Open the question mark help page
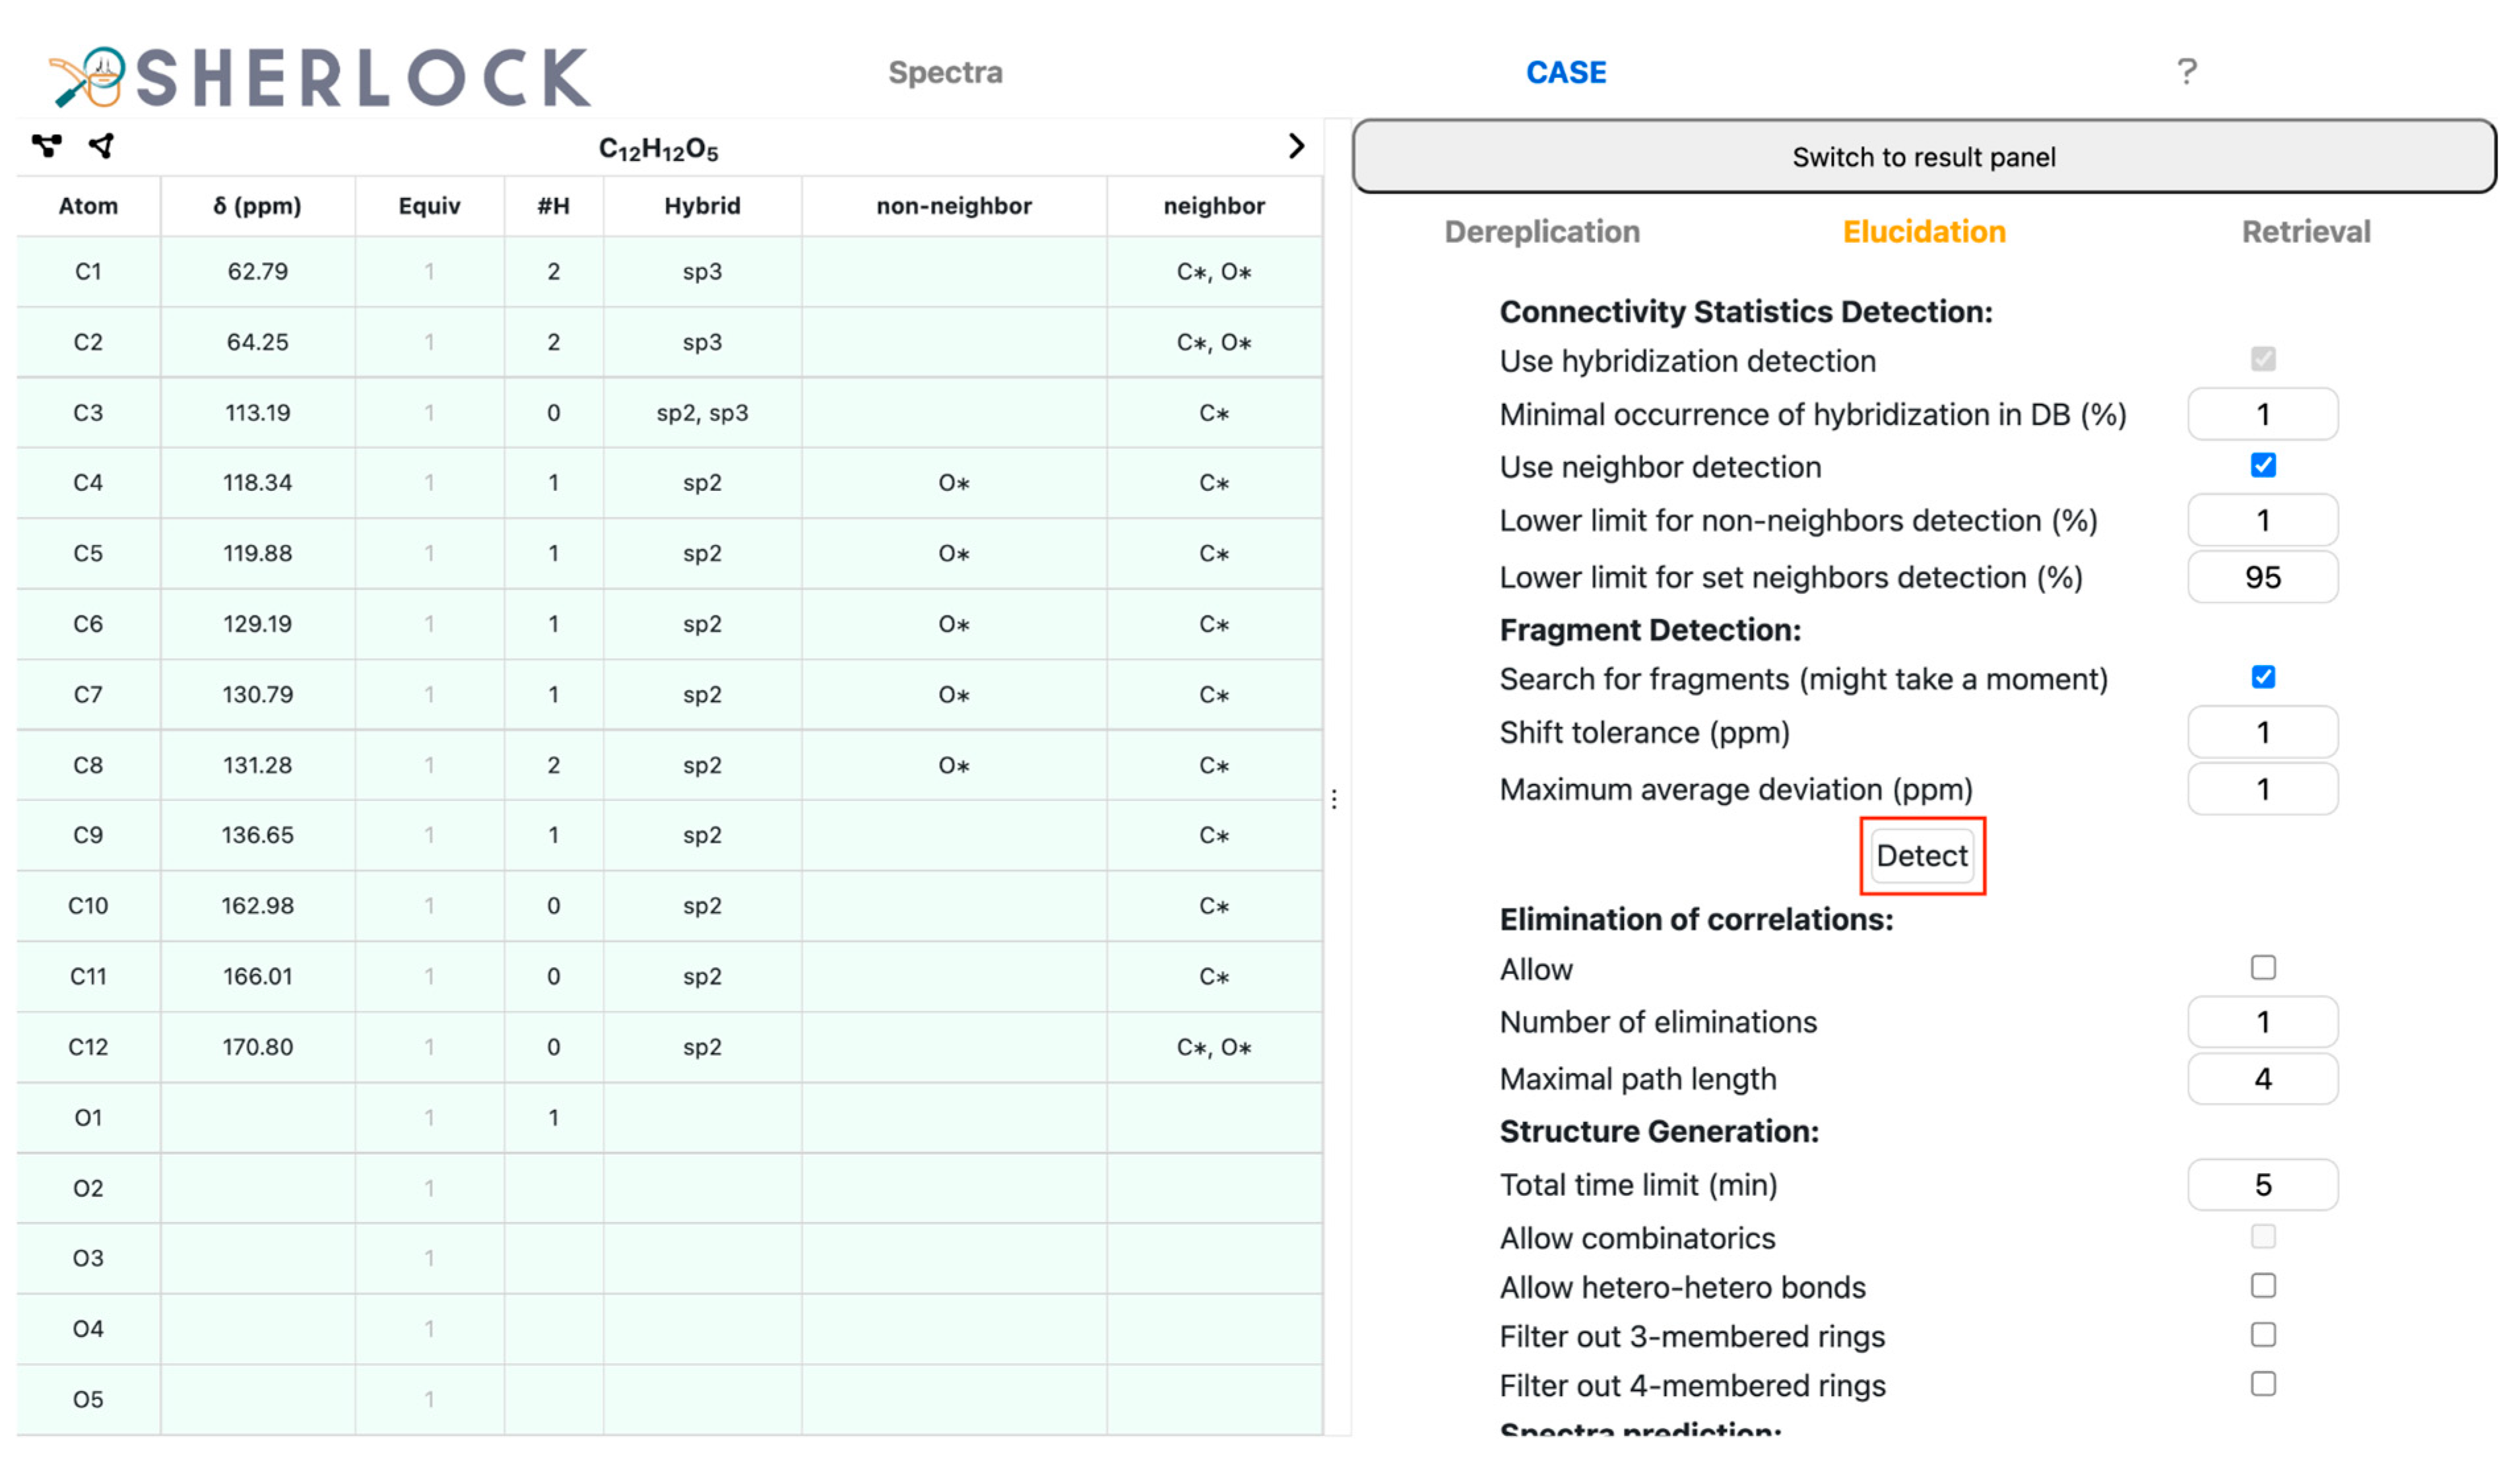This screenshot has height=1459, width=2520. (2186, 72)
